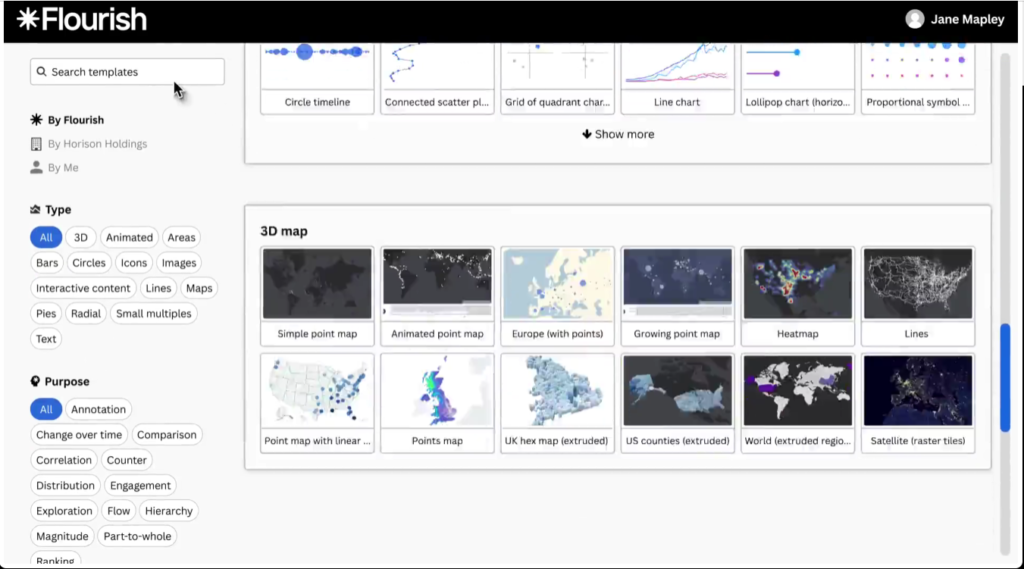
Task: Toggle the Magnitude purpose filter
Action: [x=62, y=536]
